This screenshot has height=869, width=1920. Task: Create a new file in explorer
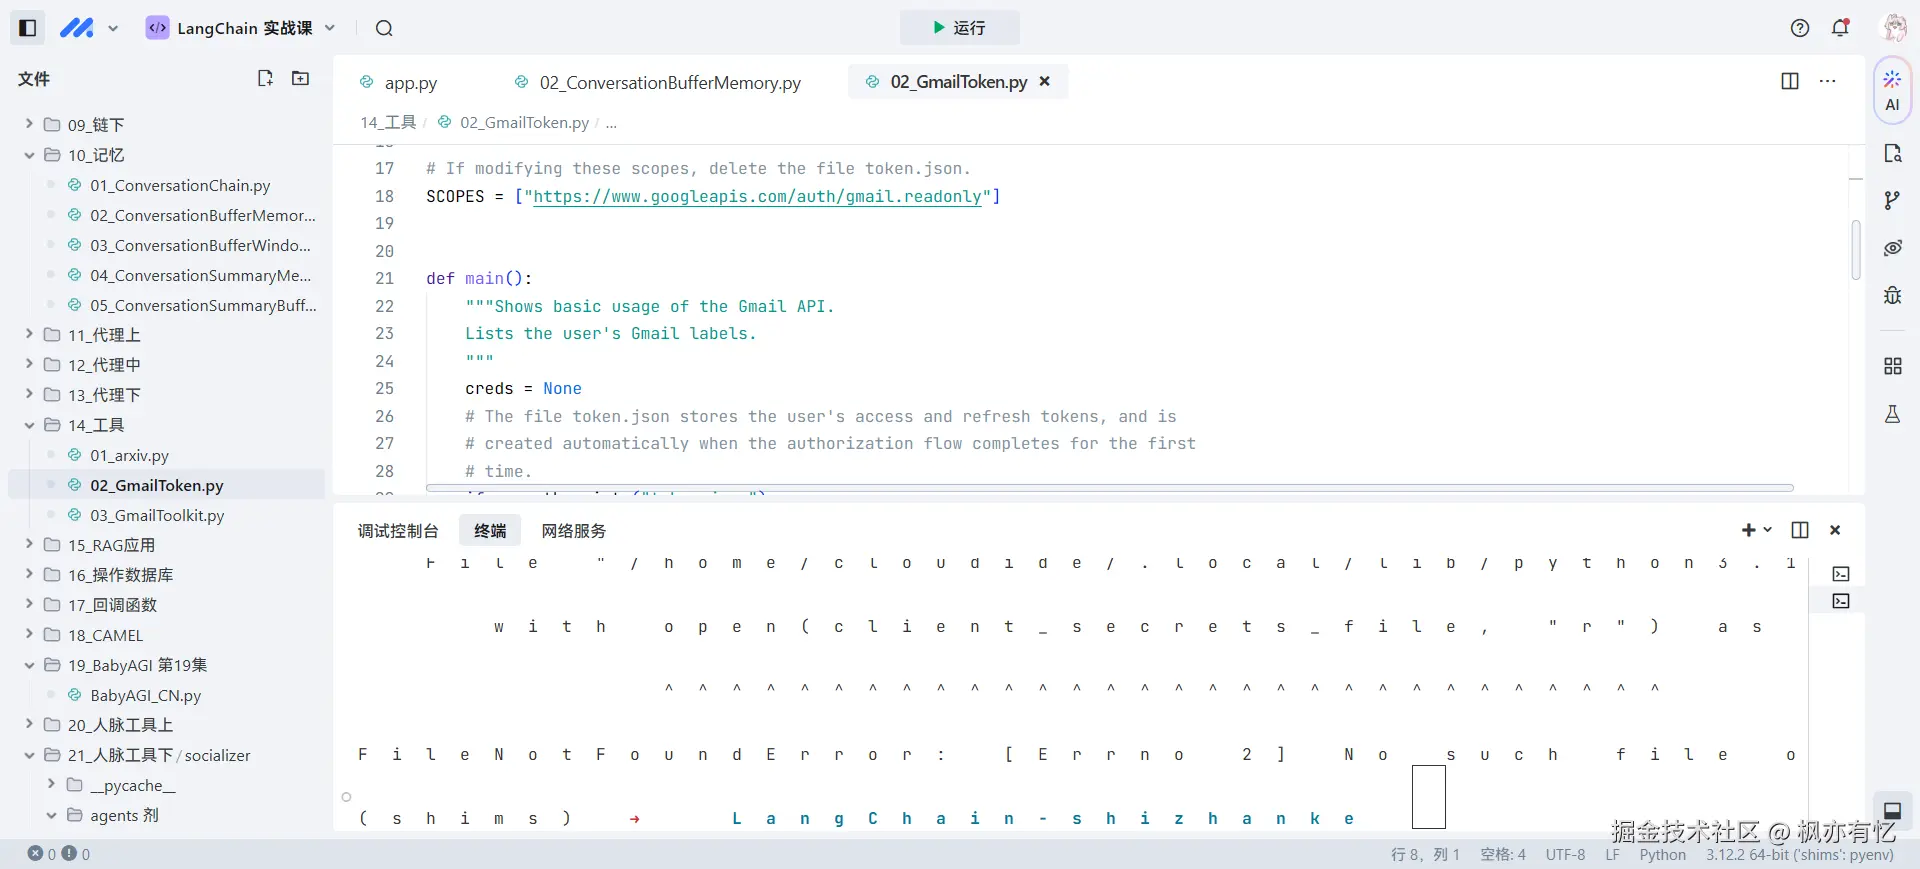(265, 78)
